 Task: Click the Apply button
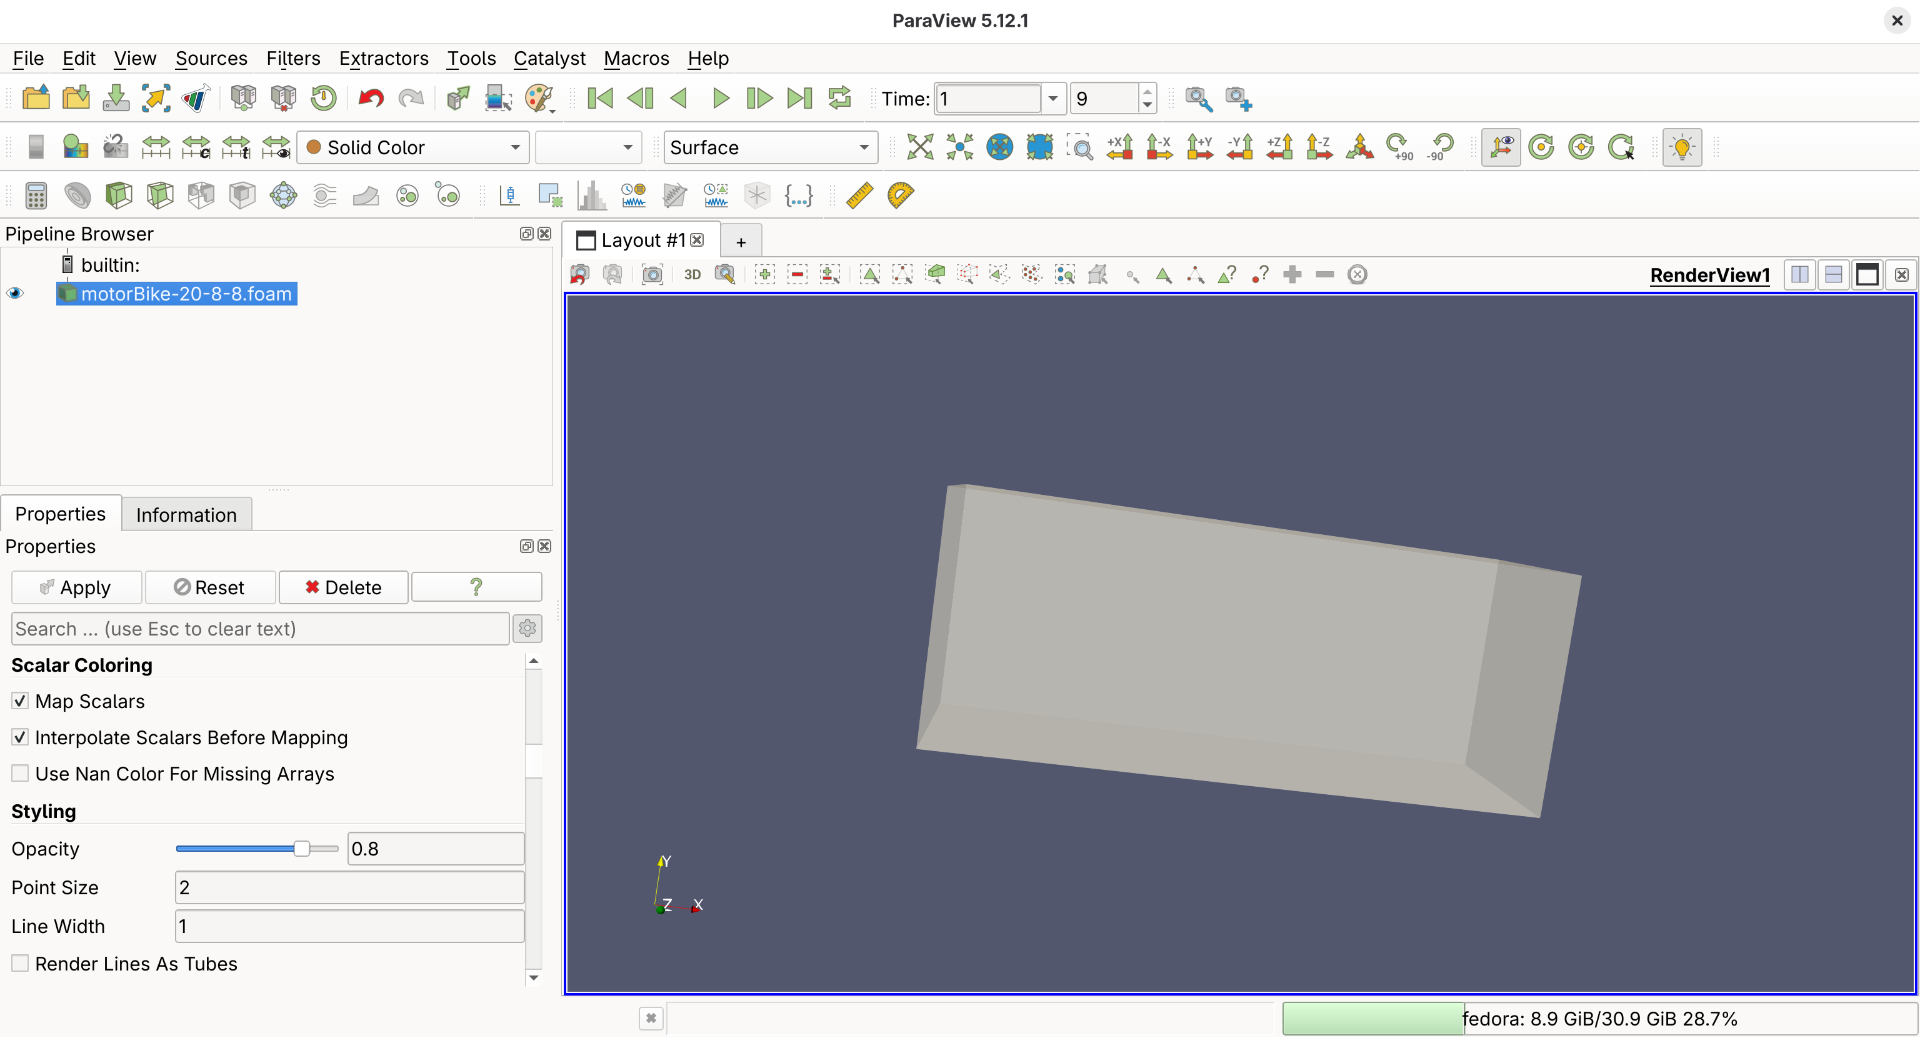(76, 587)
